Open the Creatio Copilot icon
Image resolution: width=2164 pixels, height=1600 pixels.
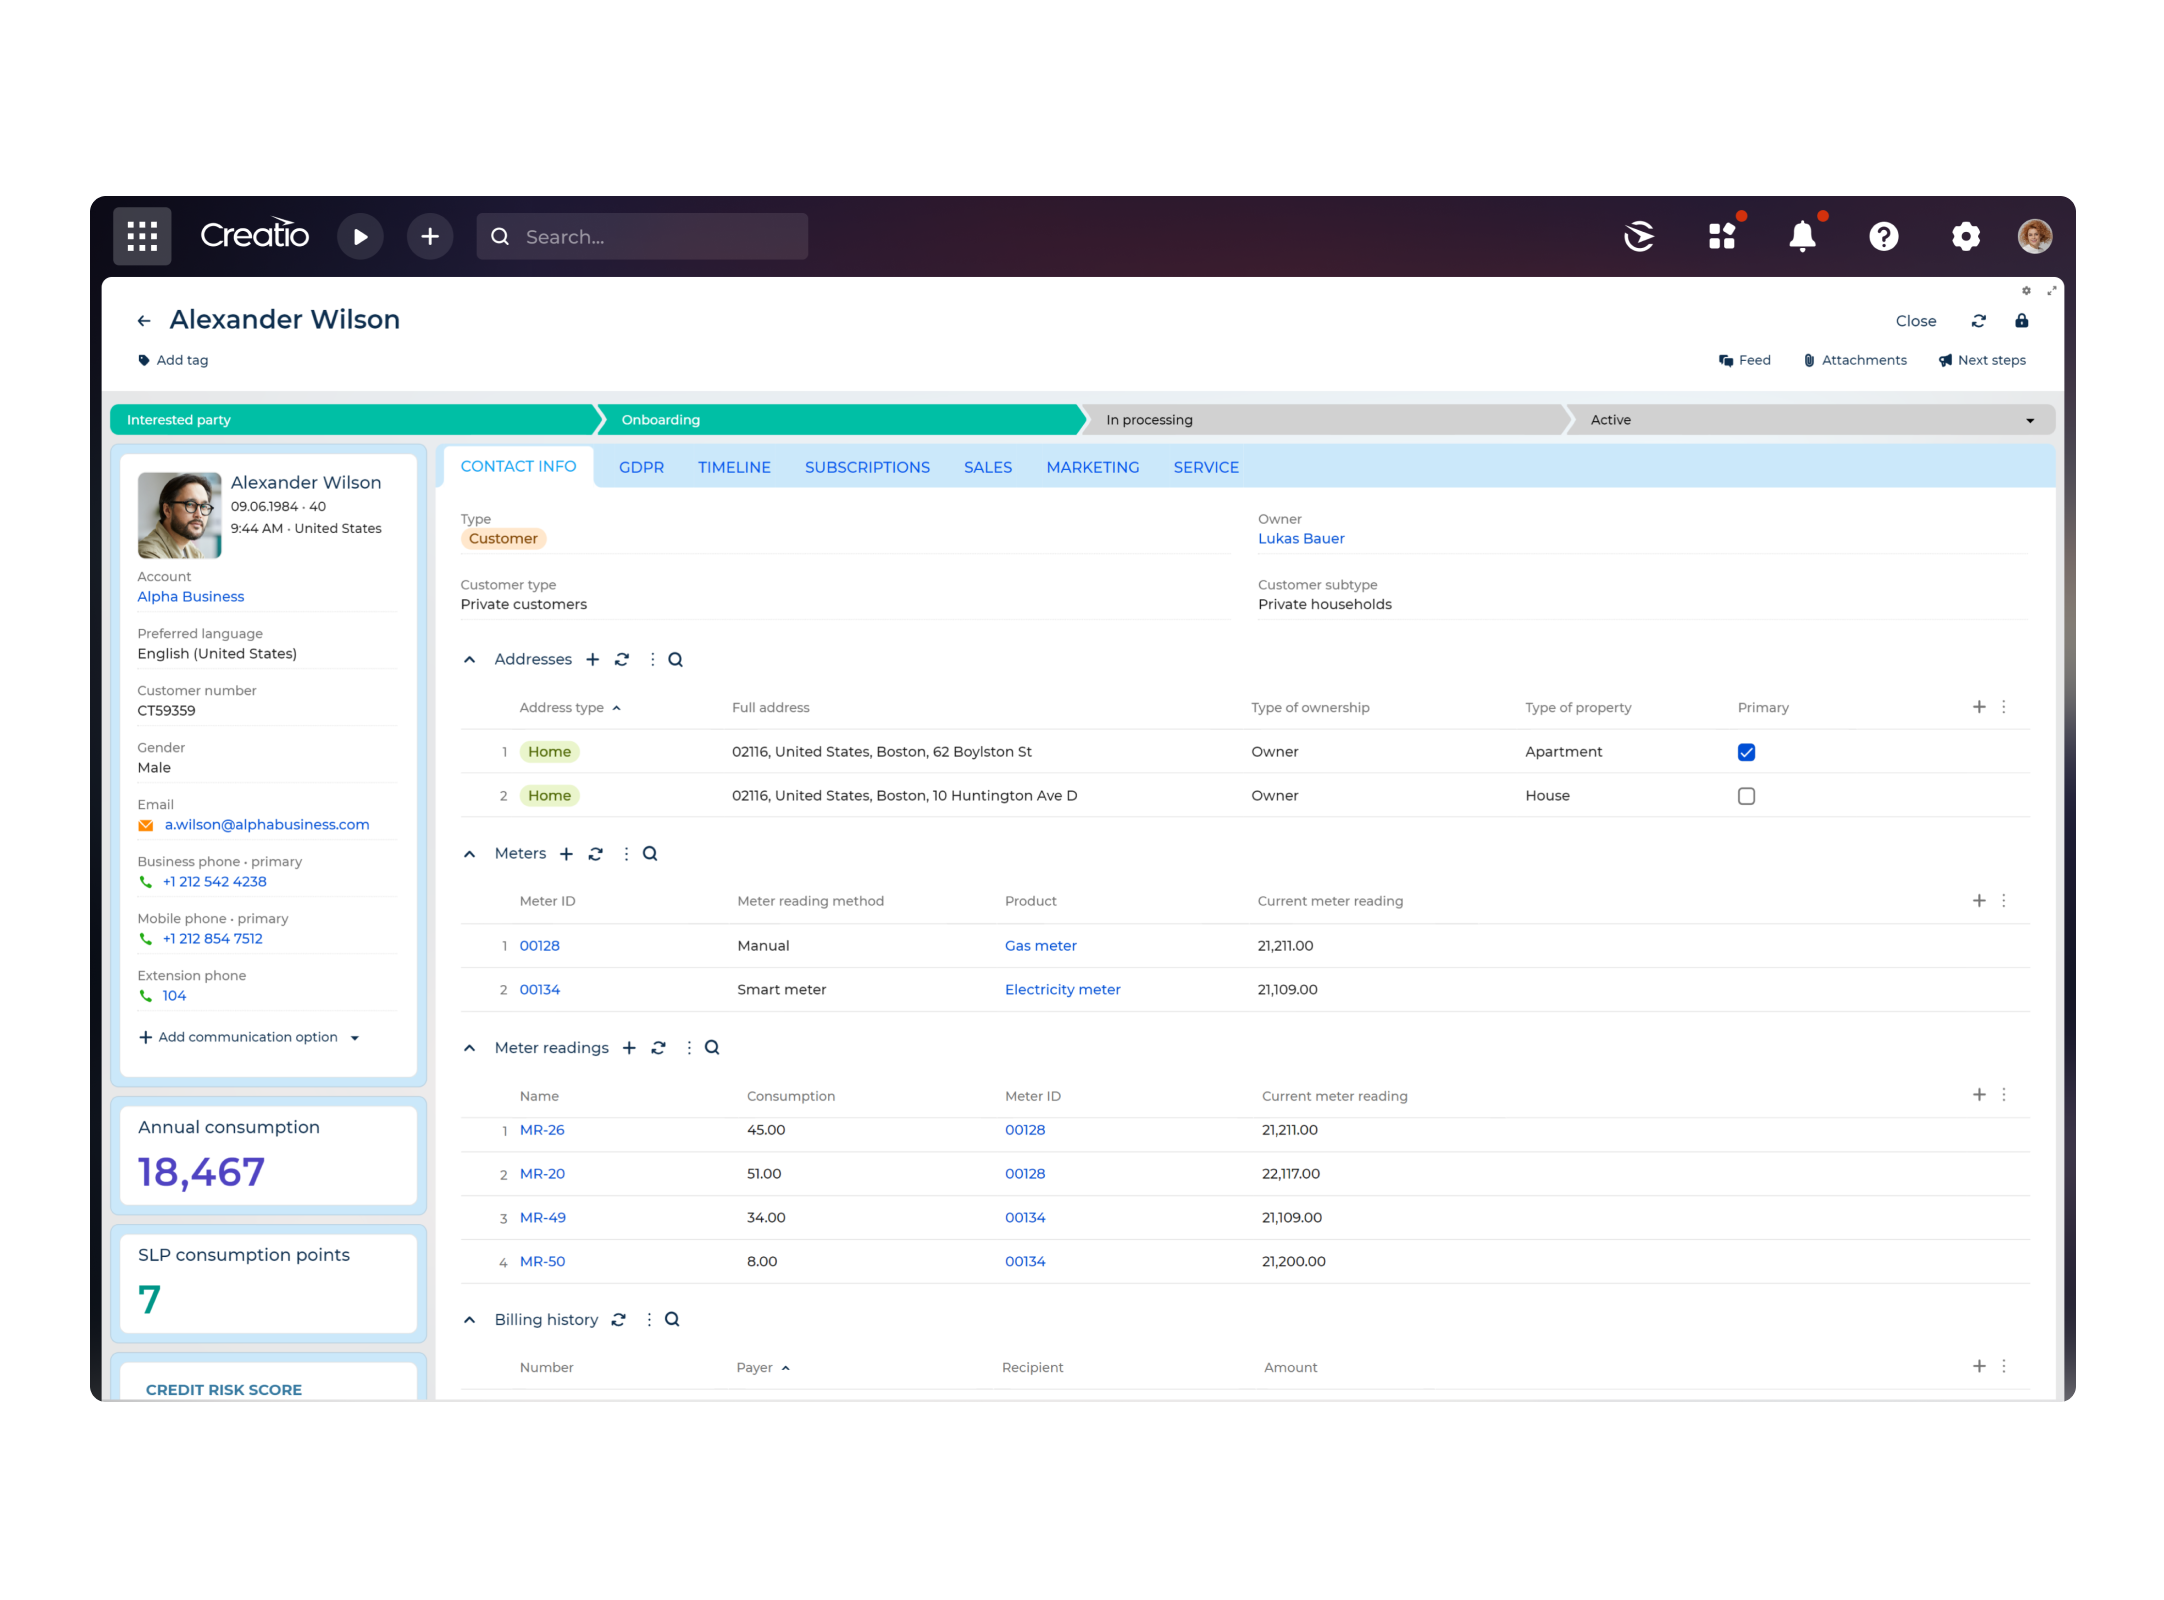point(1639,236)
